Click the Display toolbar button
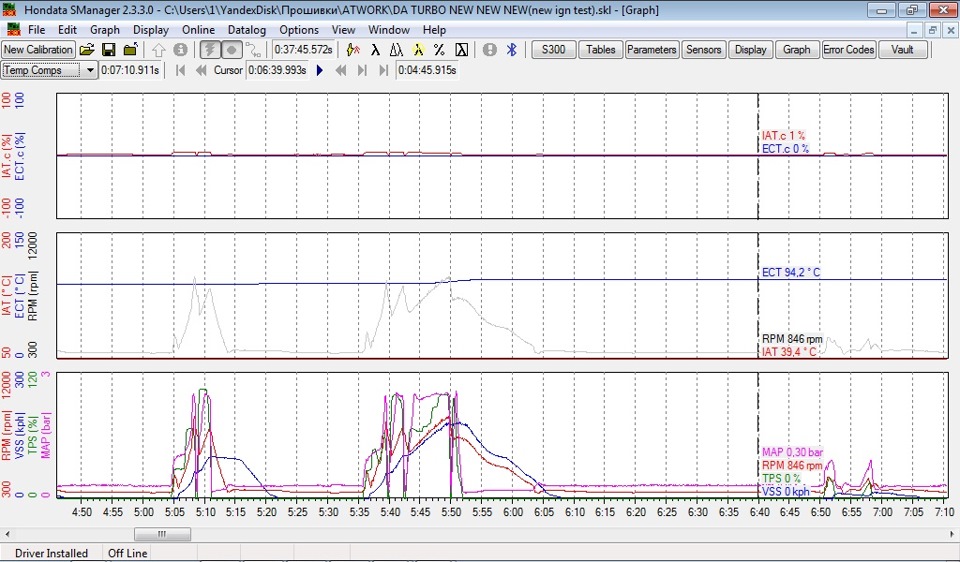The image size is (960, 562). pos(751,50)
